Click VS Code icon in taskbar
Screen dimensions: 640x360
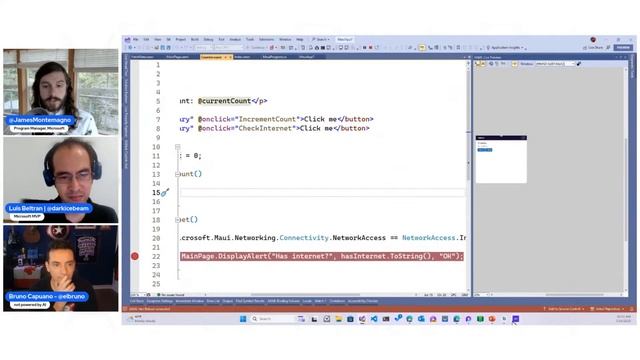tap(374, 319)
